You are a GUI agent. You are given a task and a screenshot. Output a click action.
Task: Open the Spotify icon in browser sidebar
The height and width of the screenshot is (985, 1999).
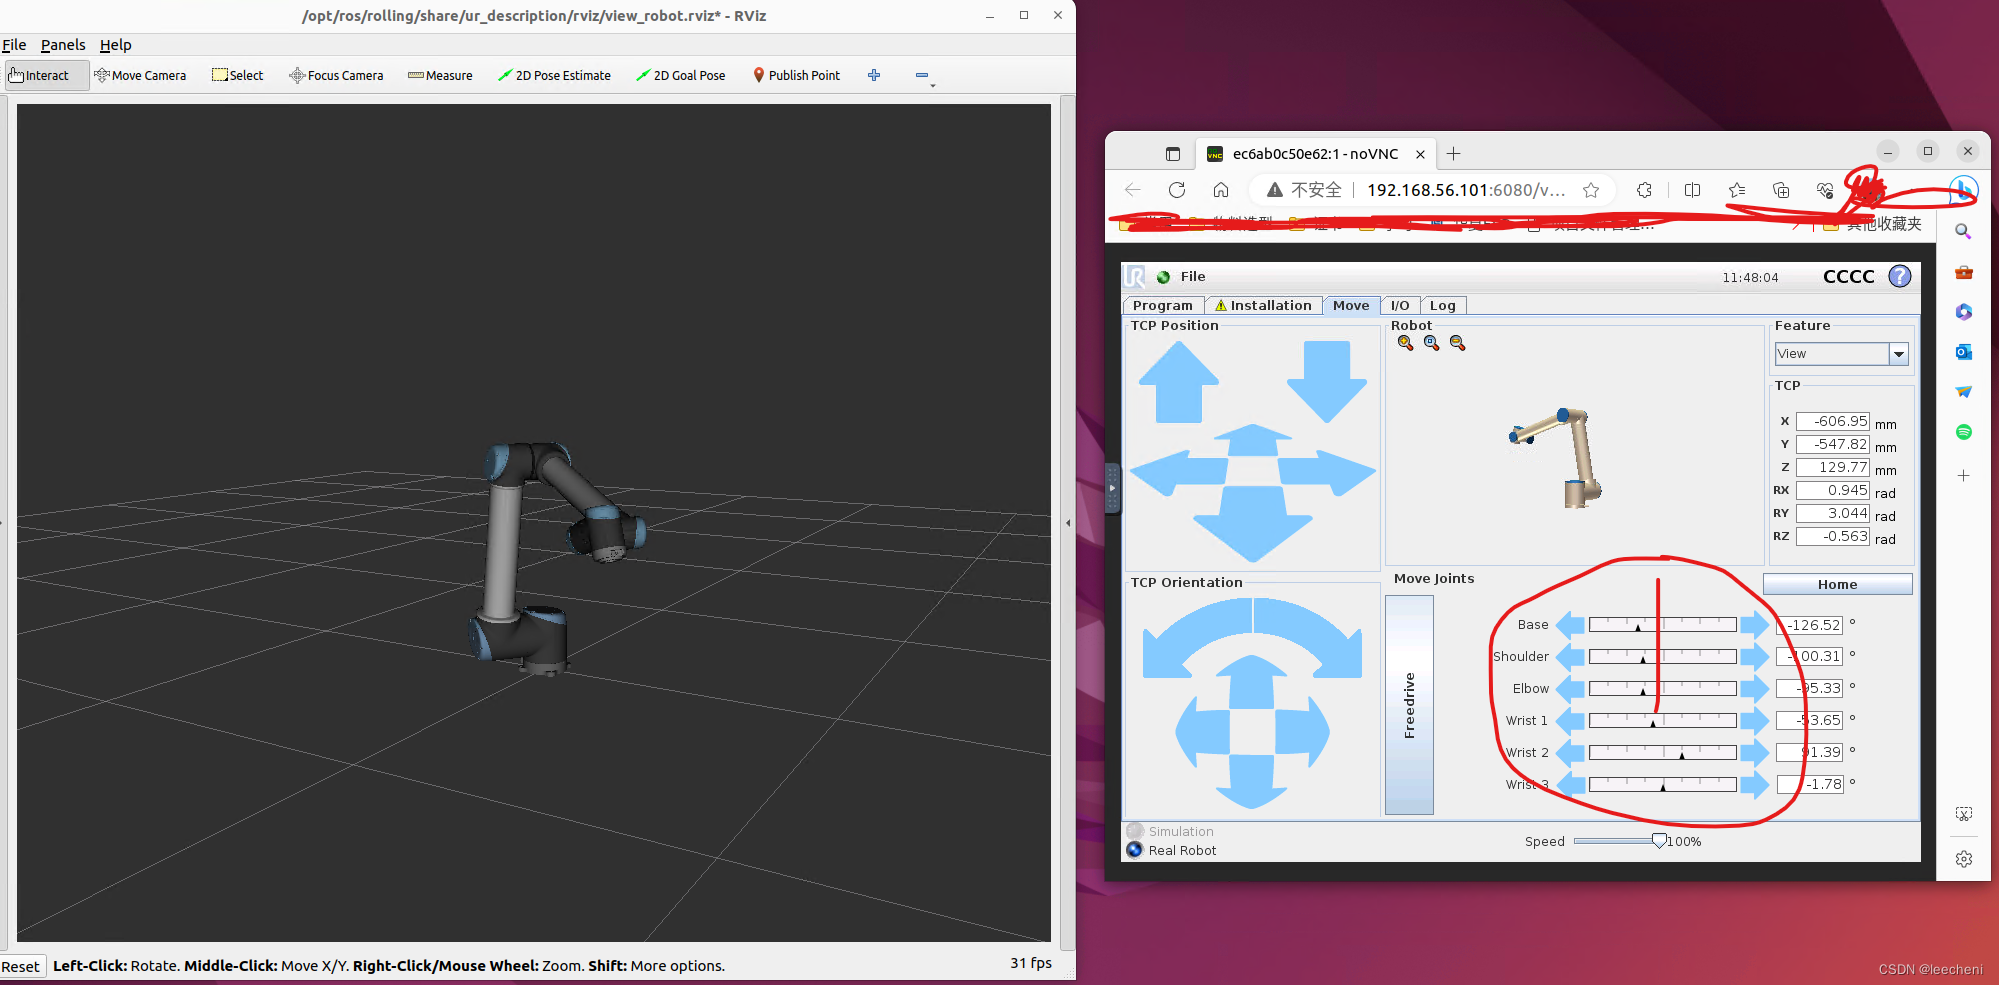pyautogui.click(x=1963, y=432)
